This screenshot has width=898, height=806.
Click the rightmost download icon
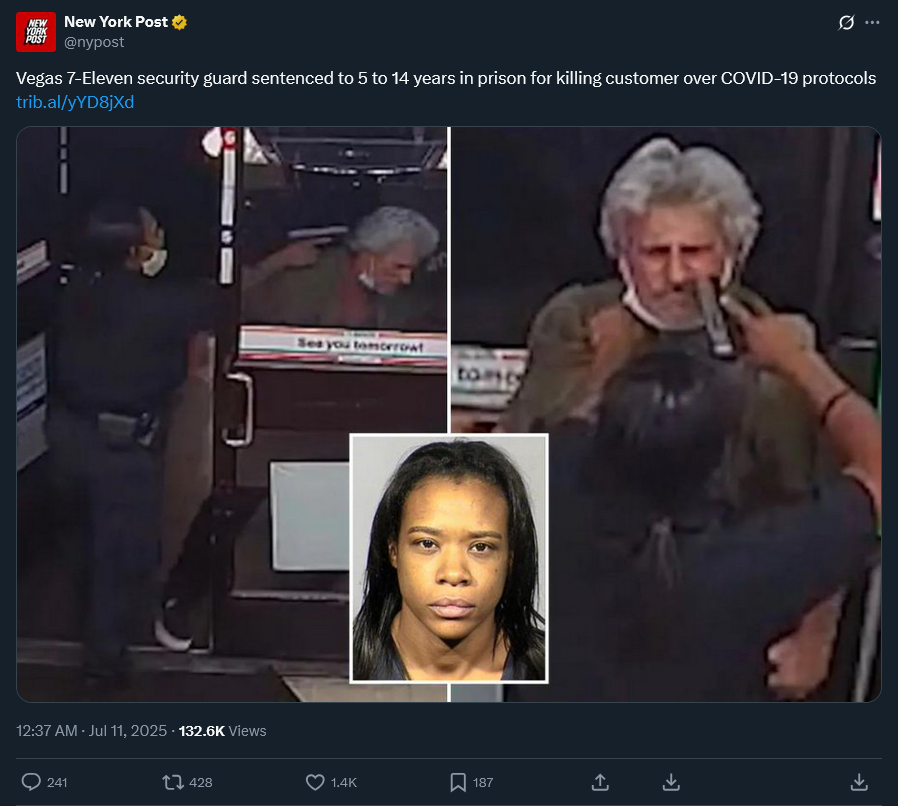pyautogui.click(x=859, y=782)
